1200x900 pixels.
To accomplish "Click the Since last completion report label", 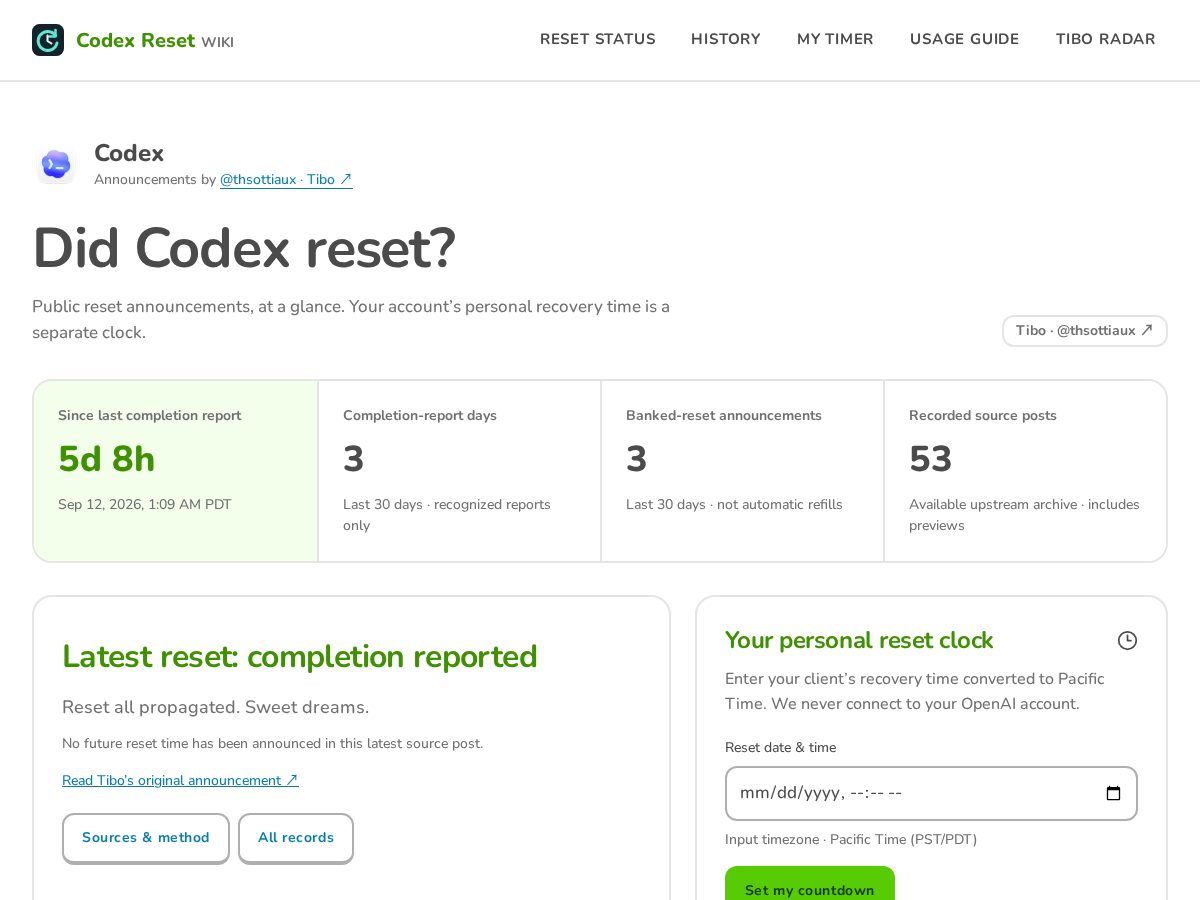I will (x=149, y=416).
